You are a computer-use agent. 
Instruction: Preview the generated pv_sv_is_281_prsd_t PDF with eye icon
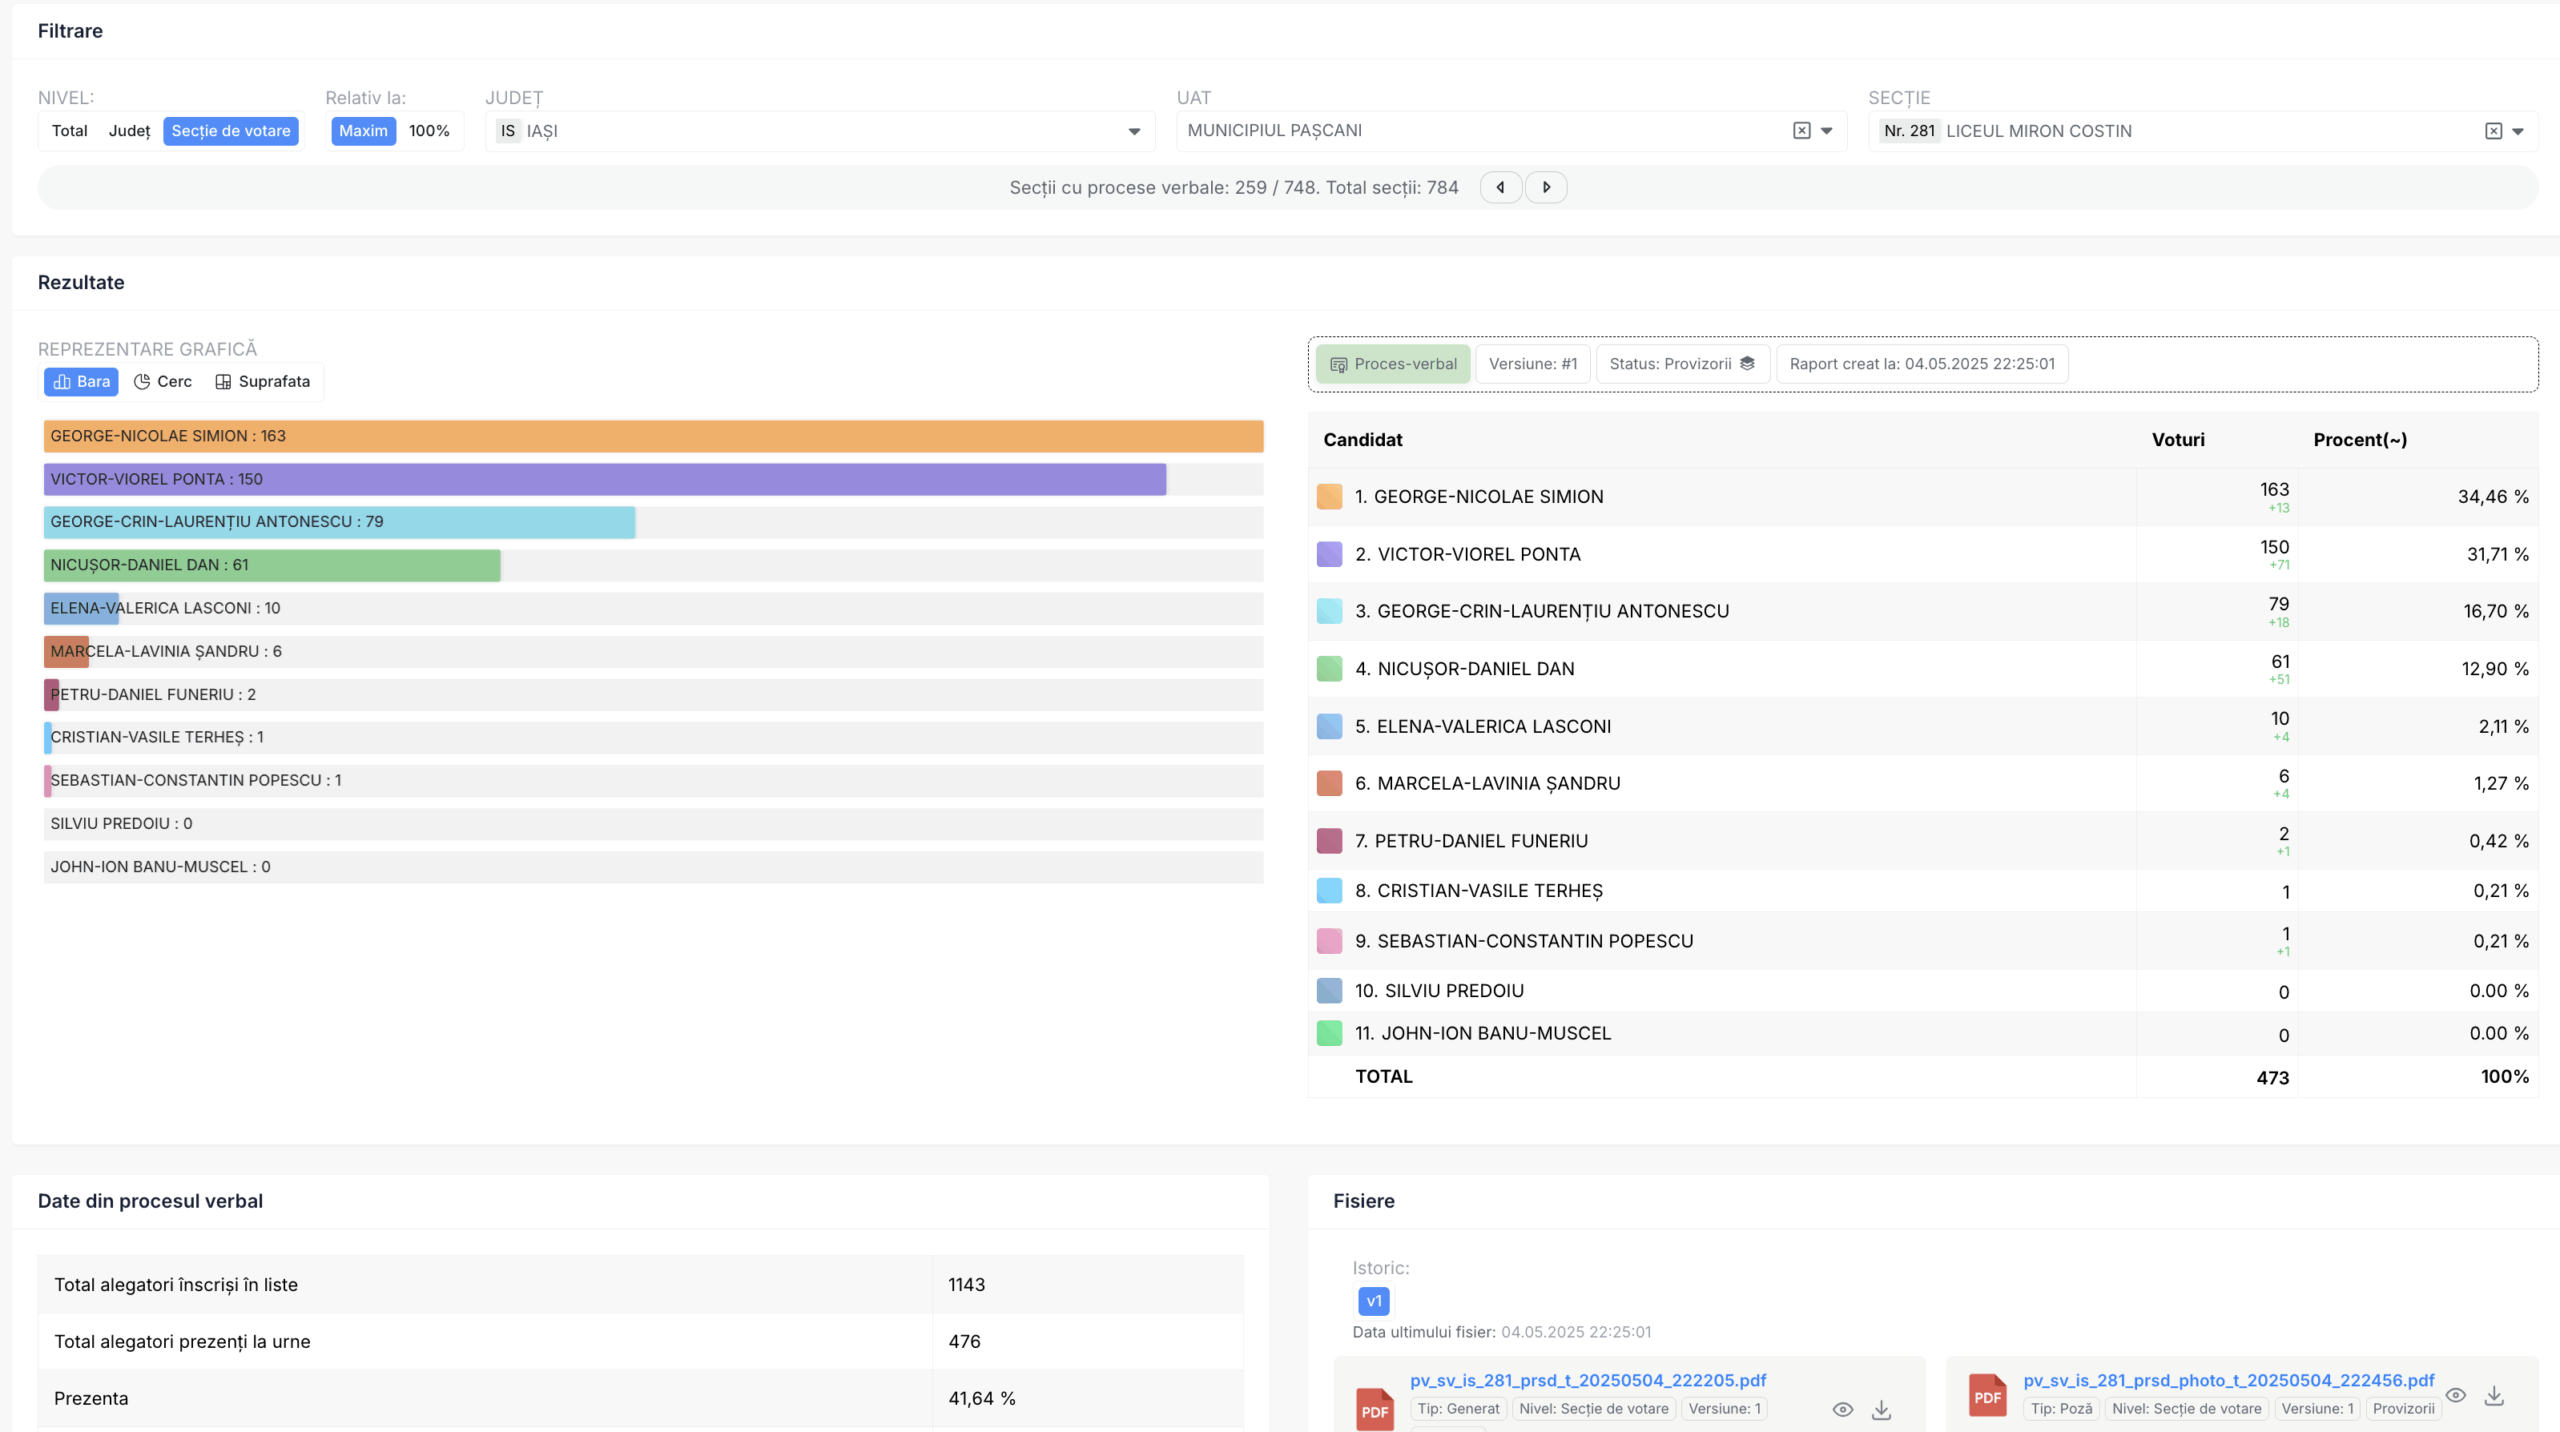(1842, 1409)
